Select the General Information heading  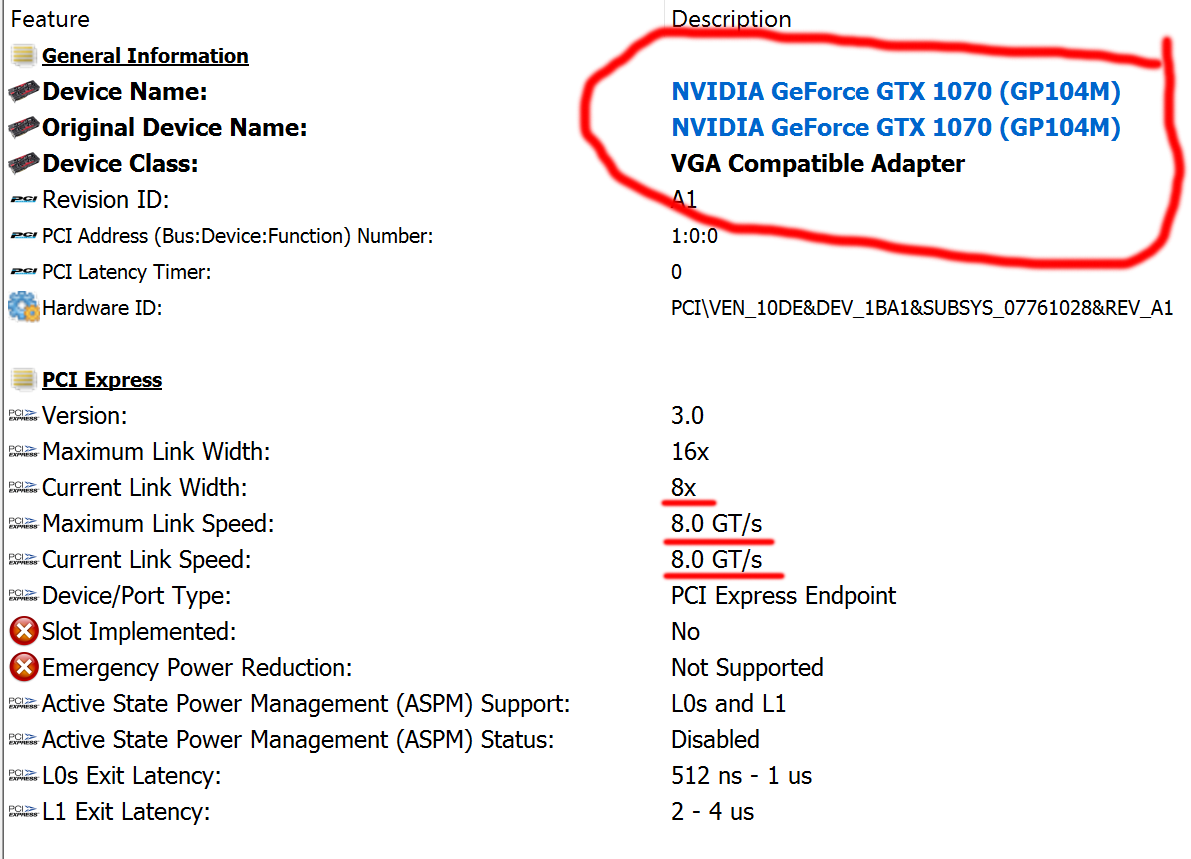[145, 56]
